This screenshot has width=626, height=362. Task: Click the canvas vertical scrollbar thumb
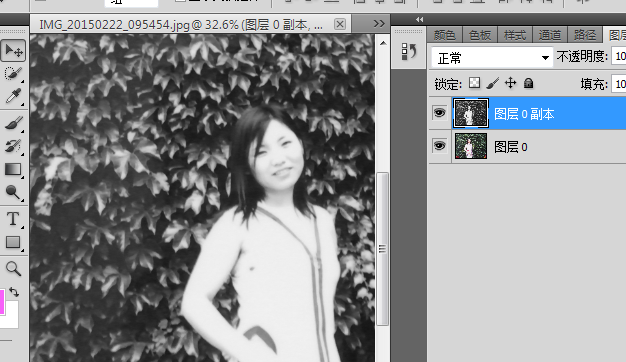click(382, 249)
